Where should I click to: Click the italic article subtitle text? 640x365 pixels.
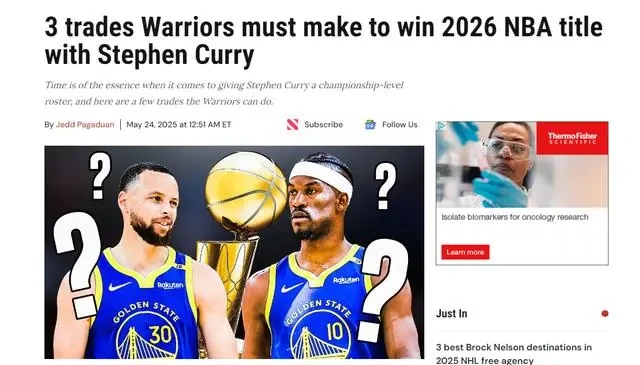pyautogui.click(x=224, y=93)
